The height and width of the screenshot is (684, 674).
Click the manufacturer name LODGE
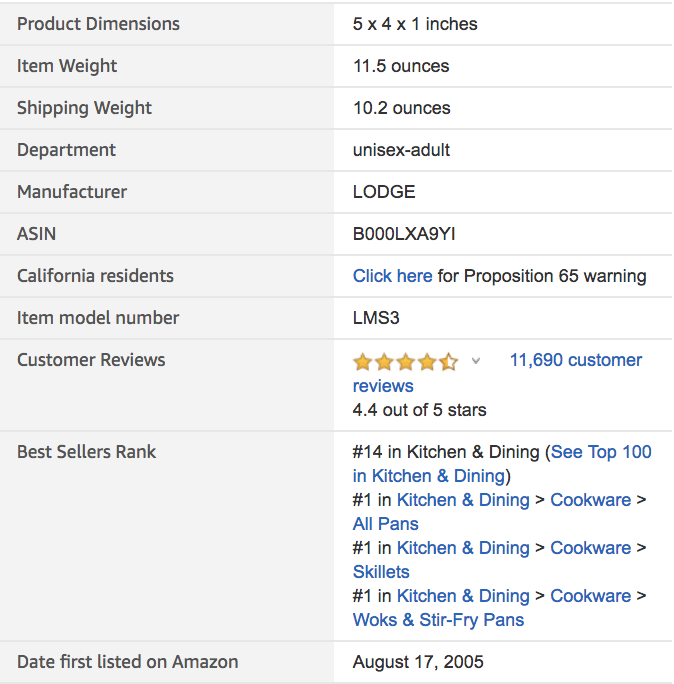tap(384, 192)
